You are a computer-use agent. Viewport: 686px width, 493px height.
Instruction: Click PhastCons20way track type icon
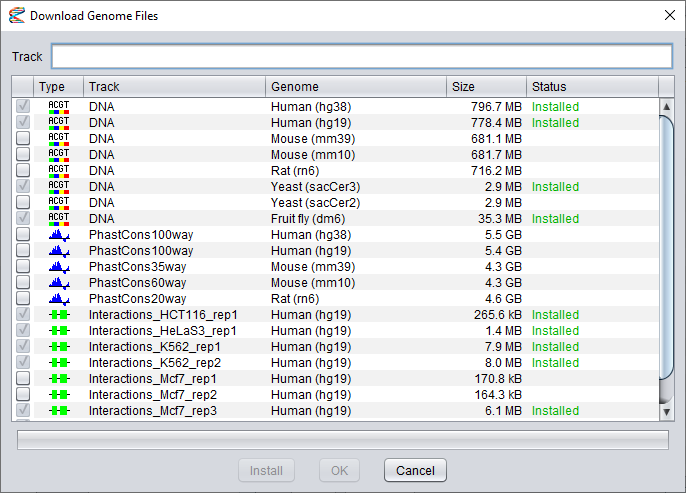(59, 299)
